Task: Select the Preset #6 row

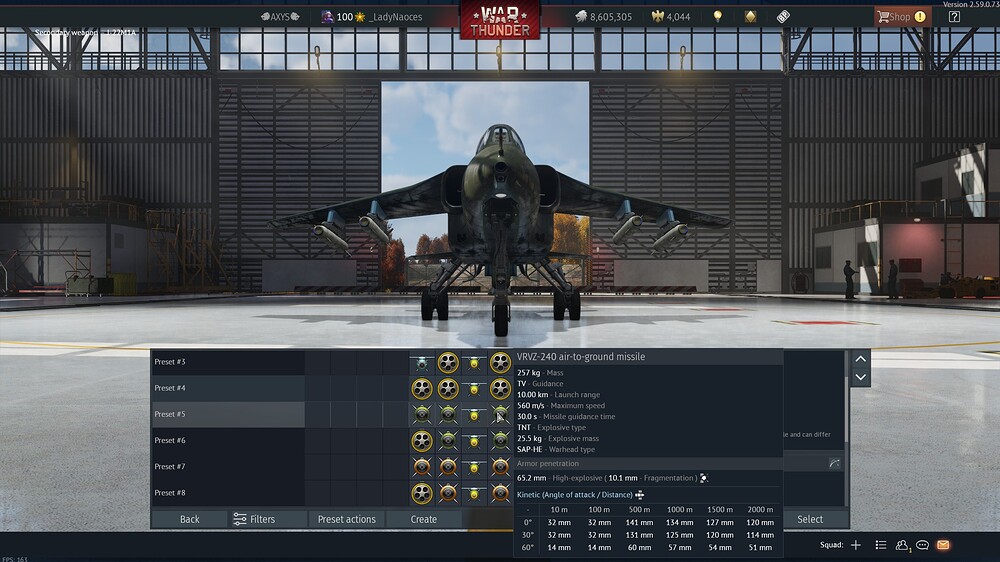Action: pyautogui.click(x=228, y=440)
